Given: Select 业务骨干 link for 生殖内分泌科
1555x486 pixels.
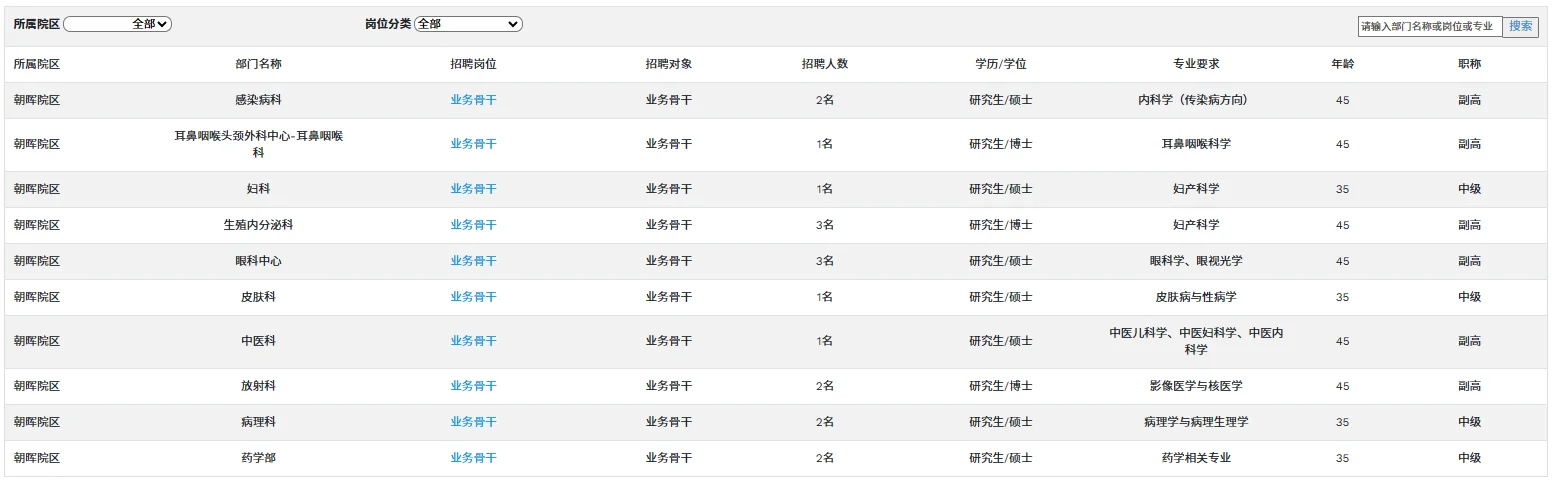Looking at the screenshot, I should pos(473,225).
